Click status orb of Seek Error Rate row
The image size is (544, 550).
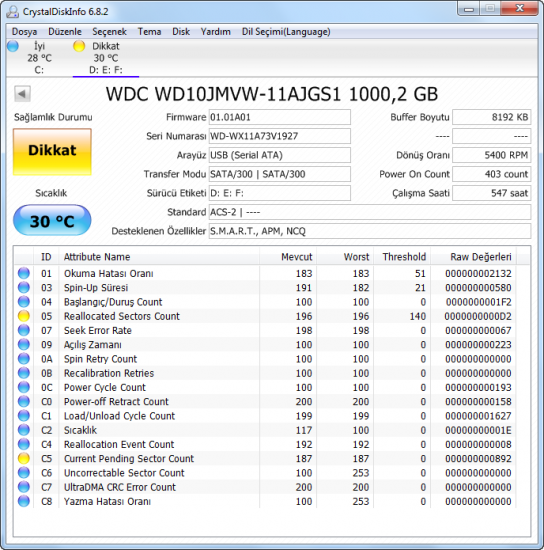[x=24, y=330]
